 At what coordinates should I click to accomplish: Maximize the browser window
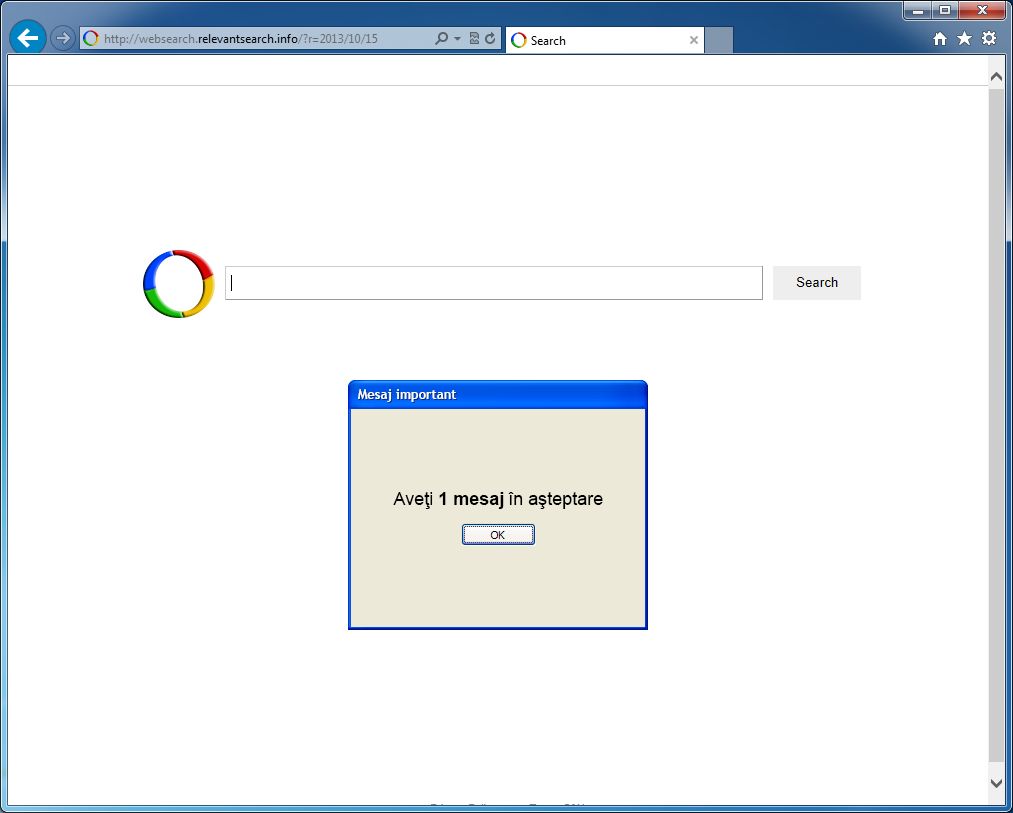pyautogui.click(x=945, y=10)
